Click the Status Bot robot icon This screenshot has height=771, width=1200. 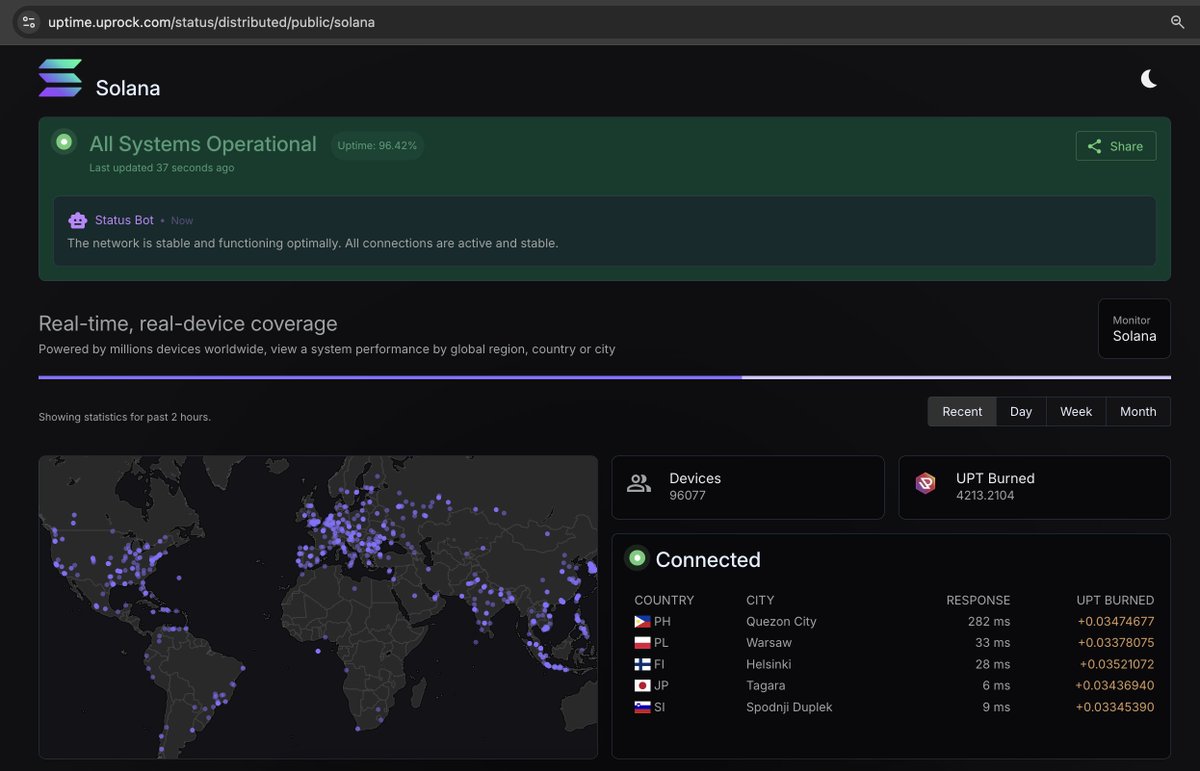78,220
